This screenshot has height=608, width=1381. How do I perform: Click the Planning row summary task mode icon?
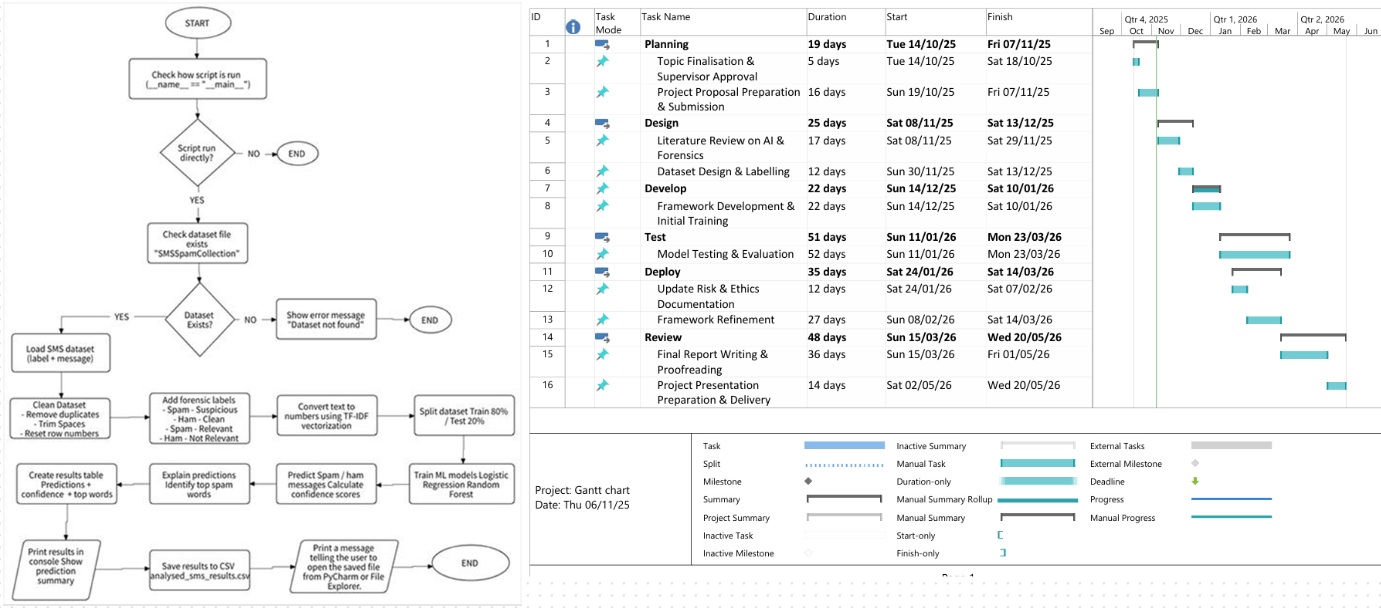click(602, 44)
